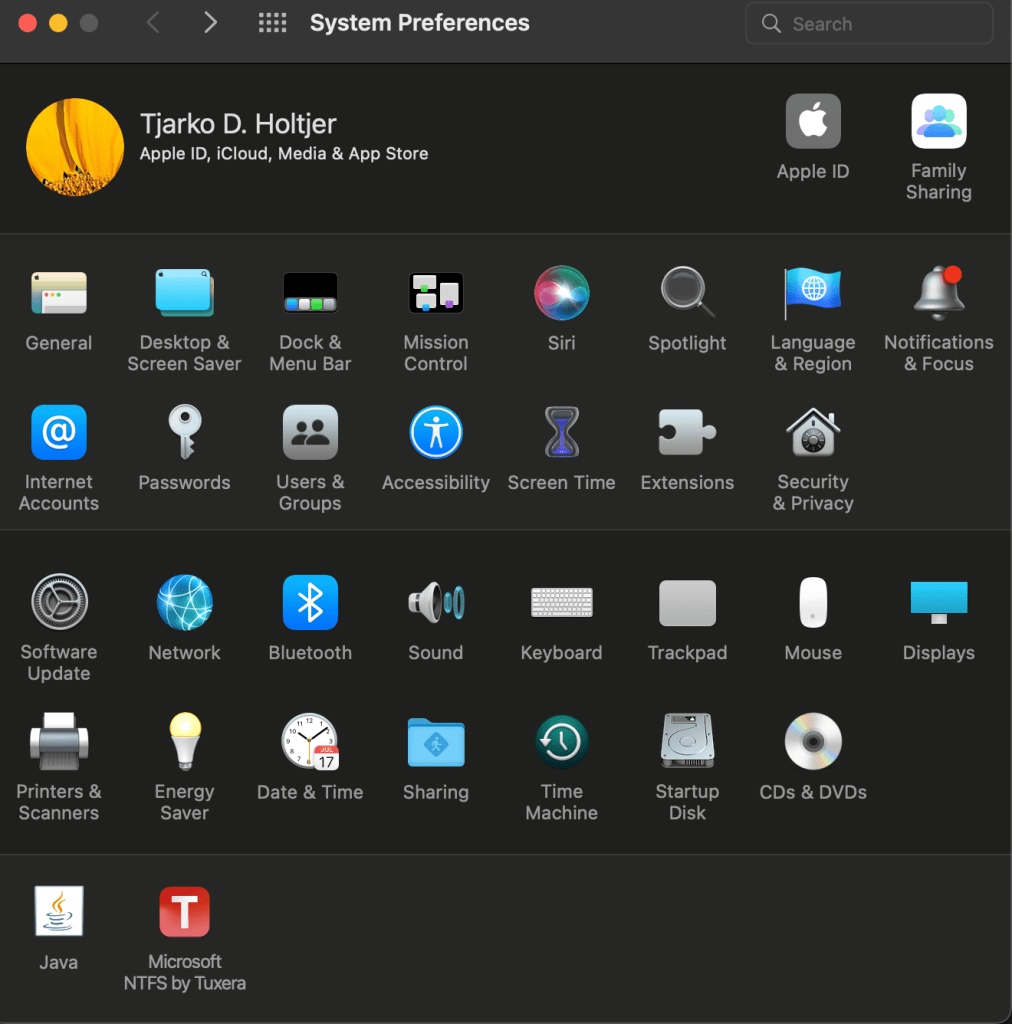This screenshot has height=1024, width=1012.
Task: Open Mission Control preferences
Action: (435, 294)
